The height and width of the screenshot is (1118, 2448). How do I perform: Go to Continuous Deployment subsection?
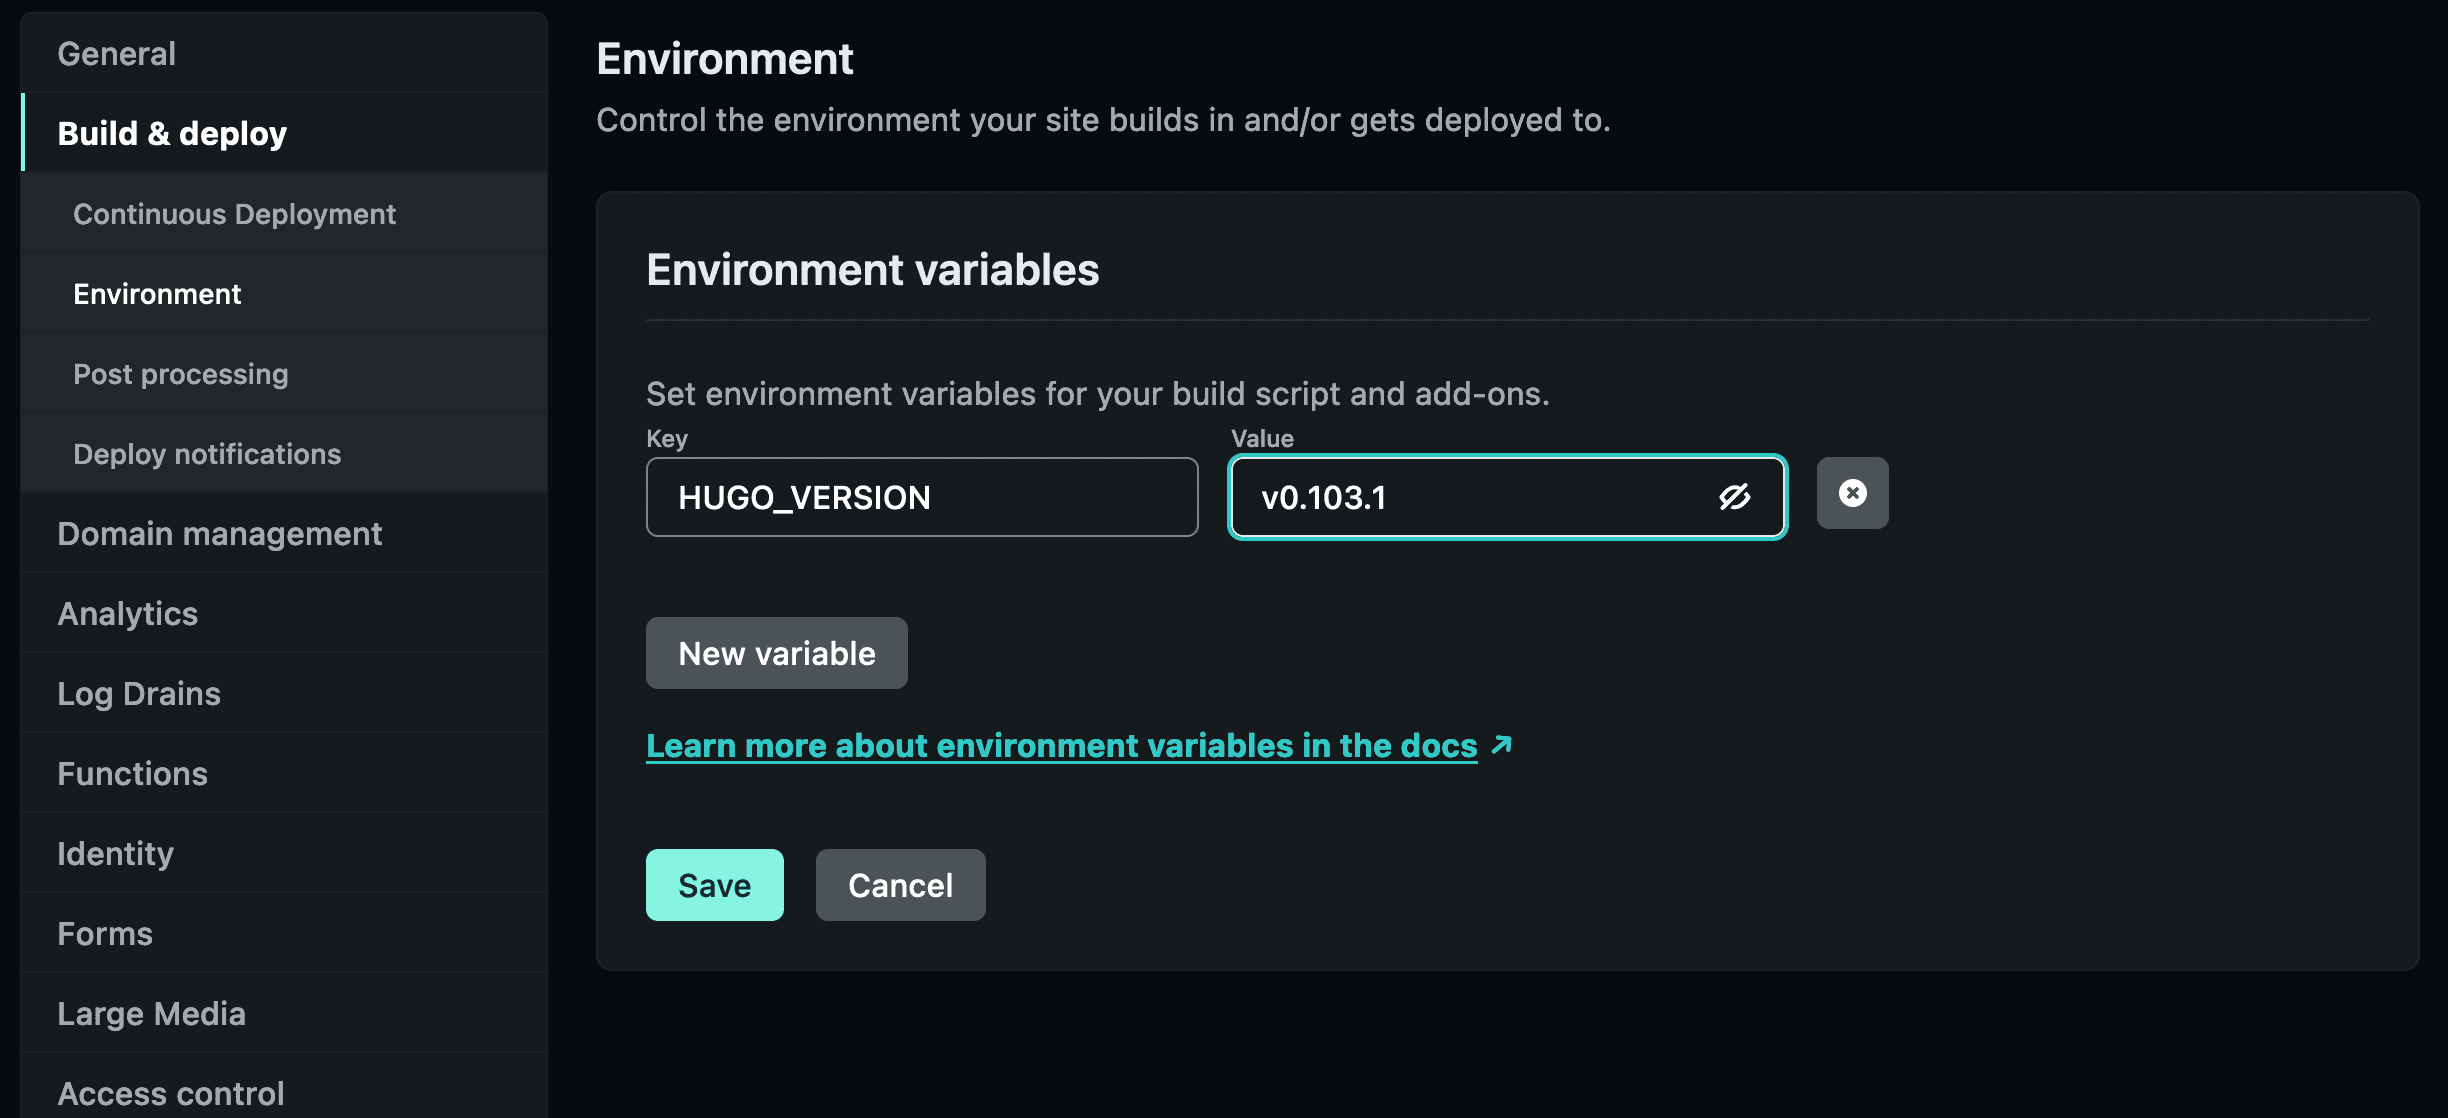click(x=234, y=214)
